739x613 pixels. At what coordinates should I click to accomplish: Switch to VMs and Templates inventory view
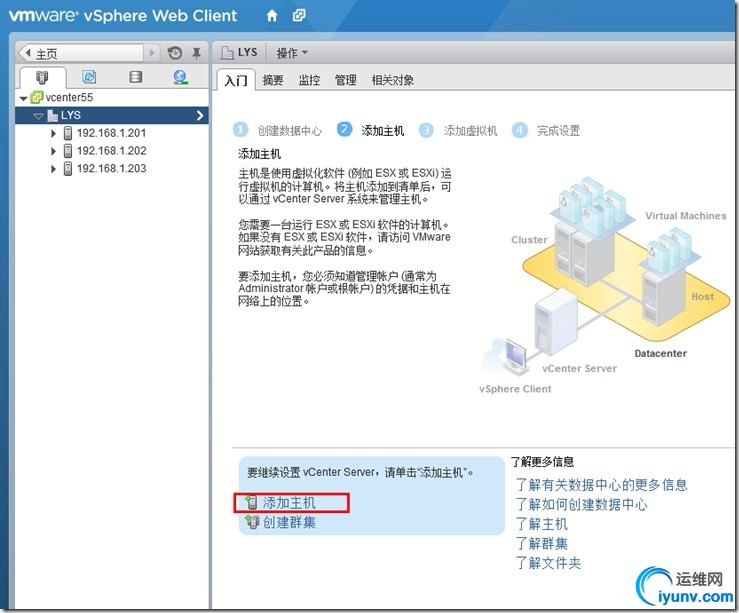[x=89, y=77]
